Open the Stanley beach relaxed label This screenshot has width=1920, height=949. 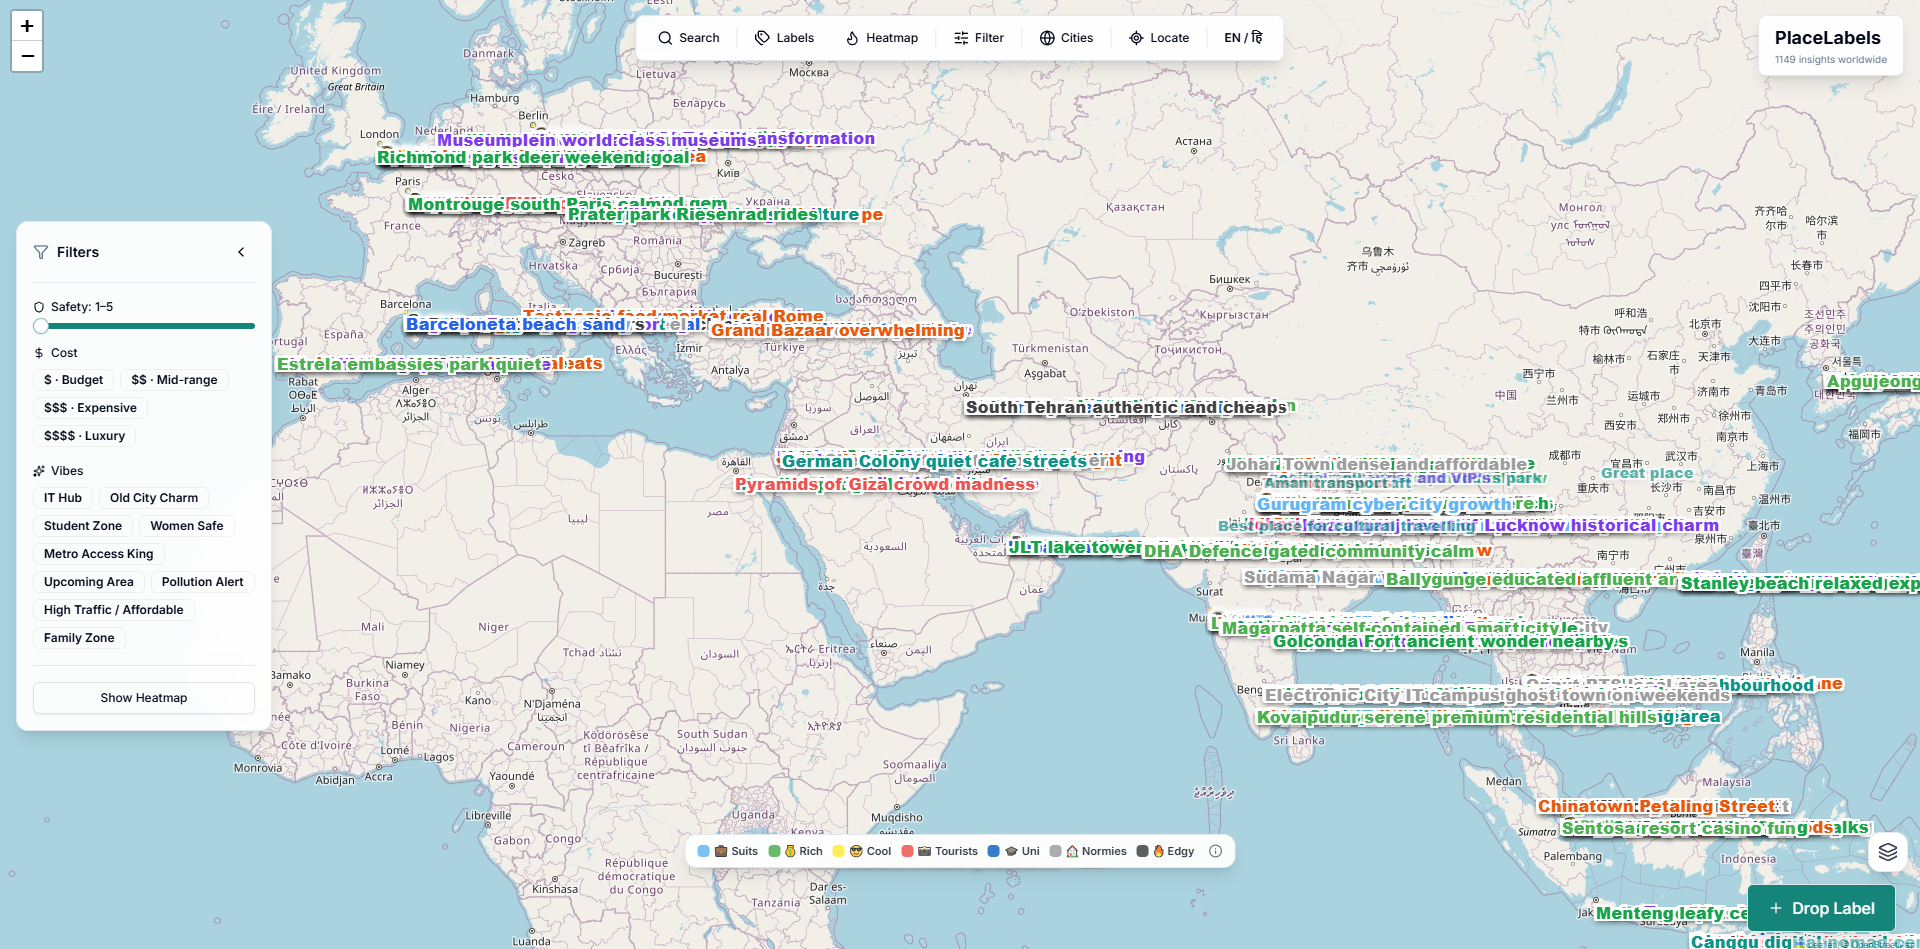[x=1800, y=584]
